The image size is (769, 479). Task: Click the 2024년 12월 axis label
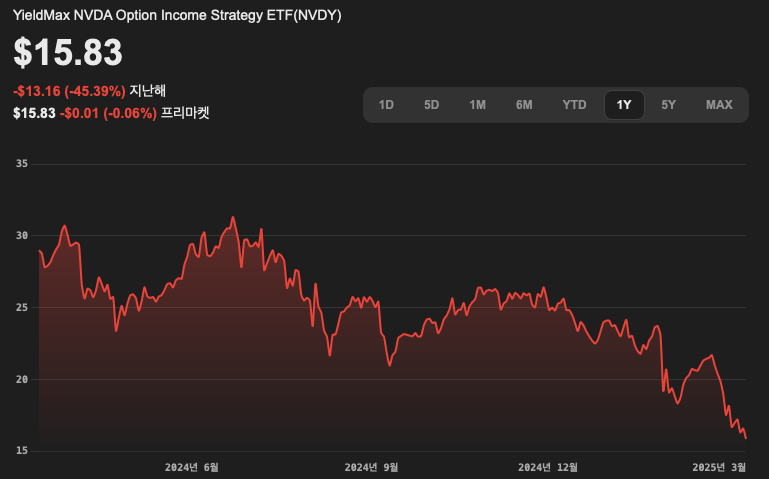coord(548,467)
